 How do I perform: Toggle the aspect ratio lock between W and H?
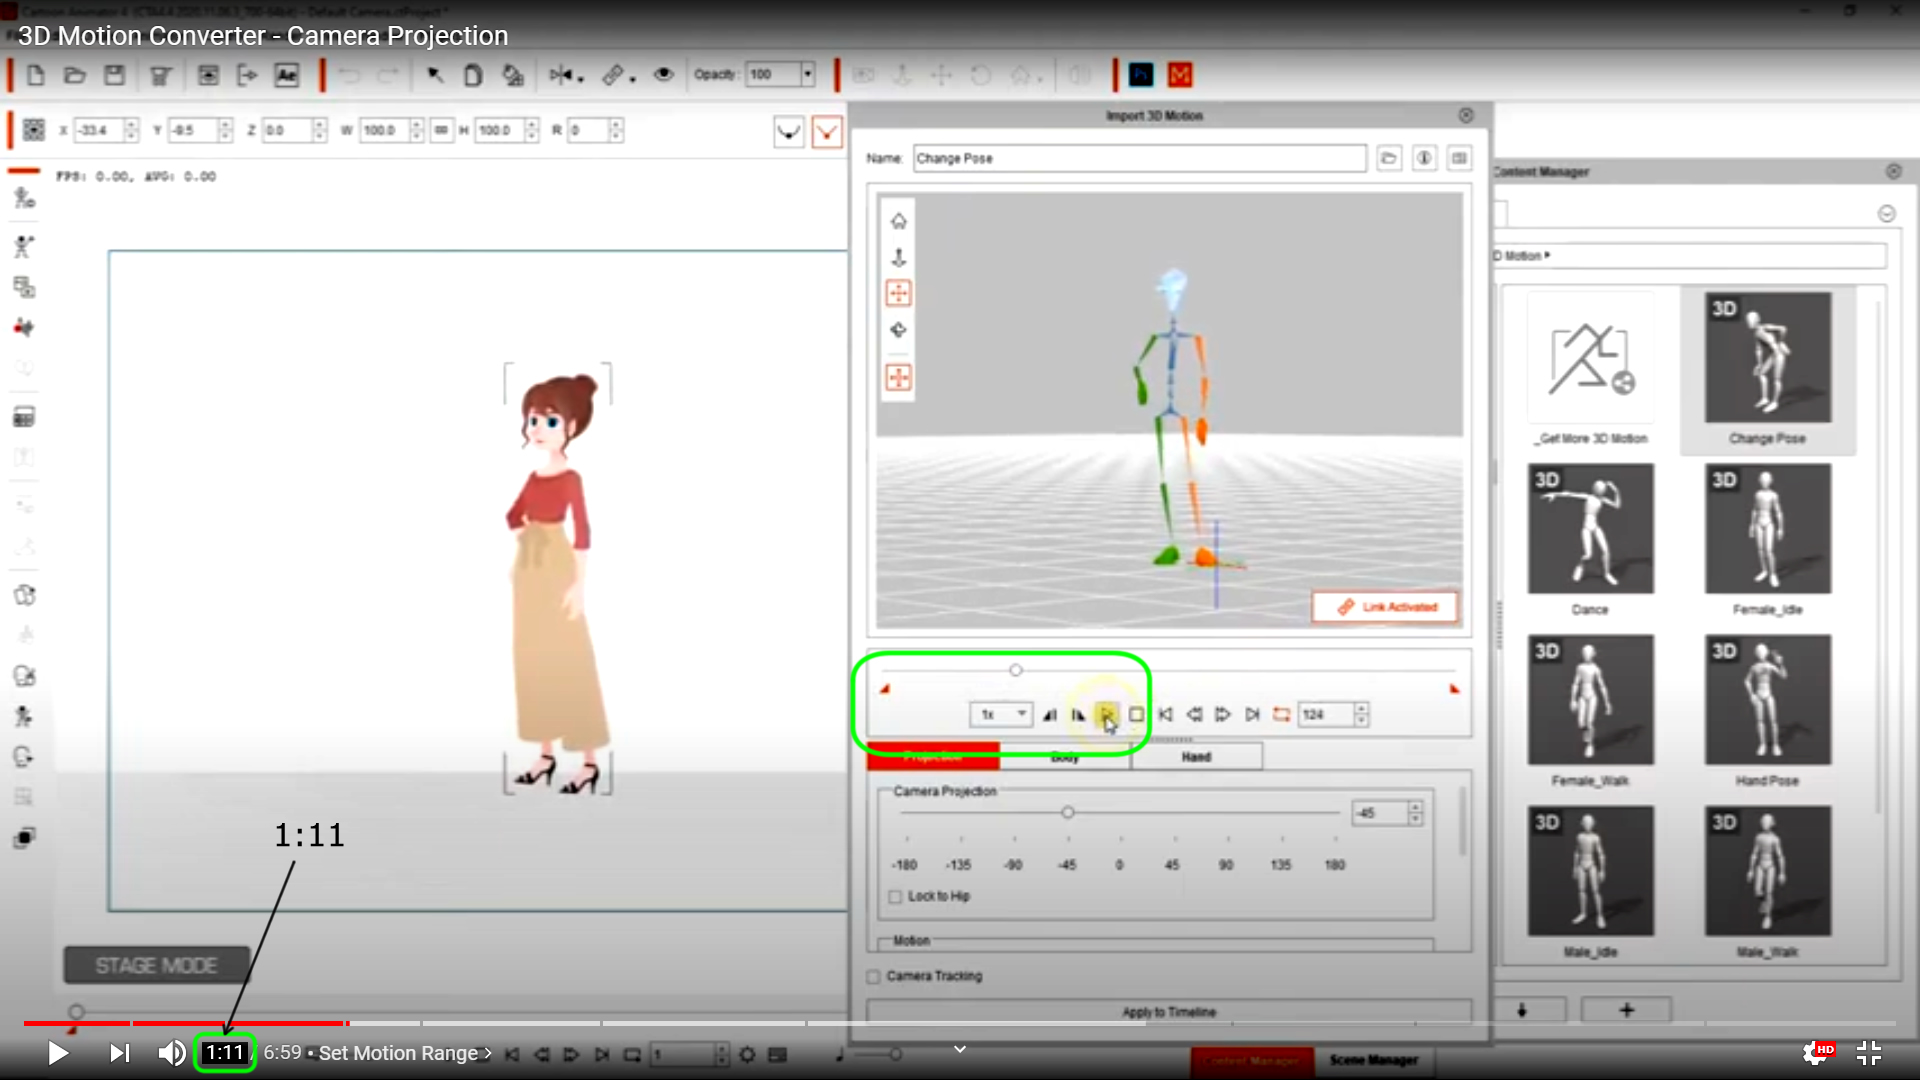click(441, 130)
